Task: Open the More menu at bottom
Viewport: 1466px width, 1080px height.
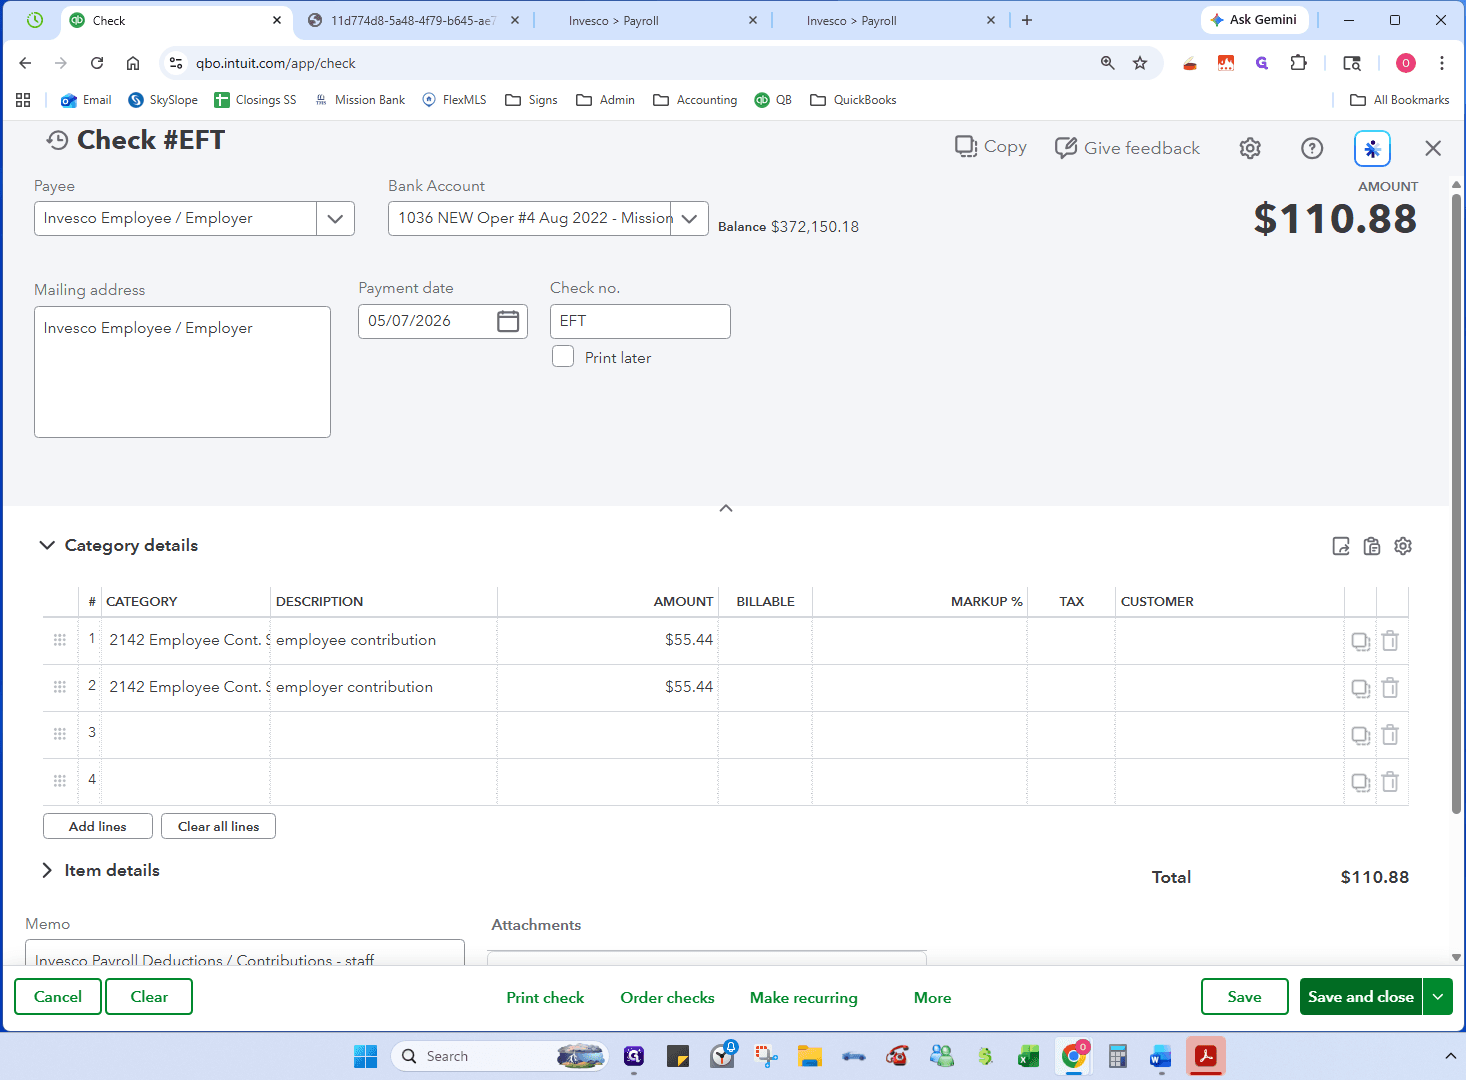Action: tap(932, 998)
